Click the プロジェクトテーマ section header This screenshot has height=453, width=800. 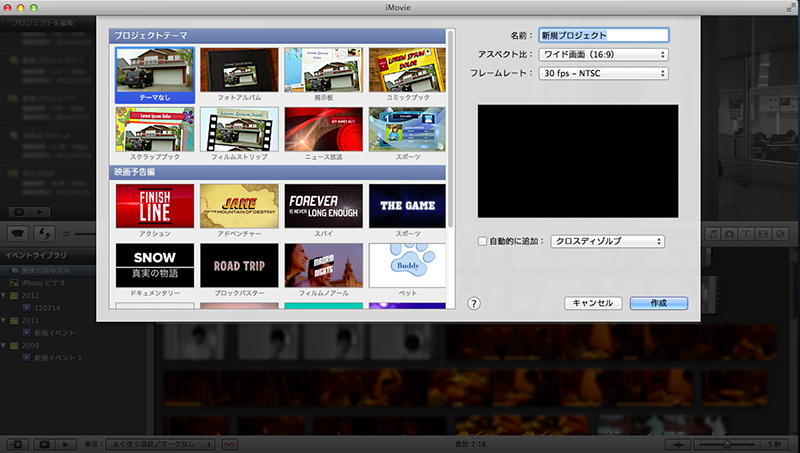click(278, 36)
